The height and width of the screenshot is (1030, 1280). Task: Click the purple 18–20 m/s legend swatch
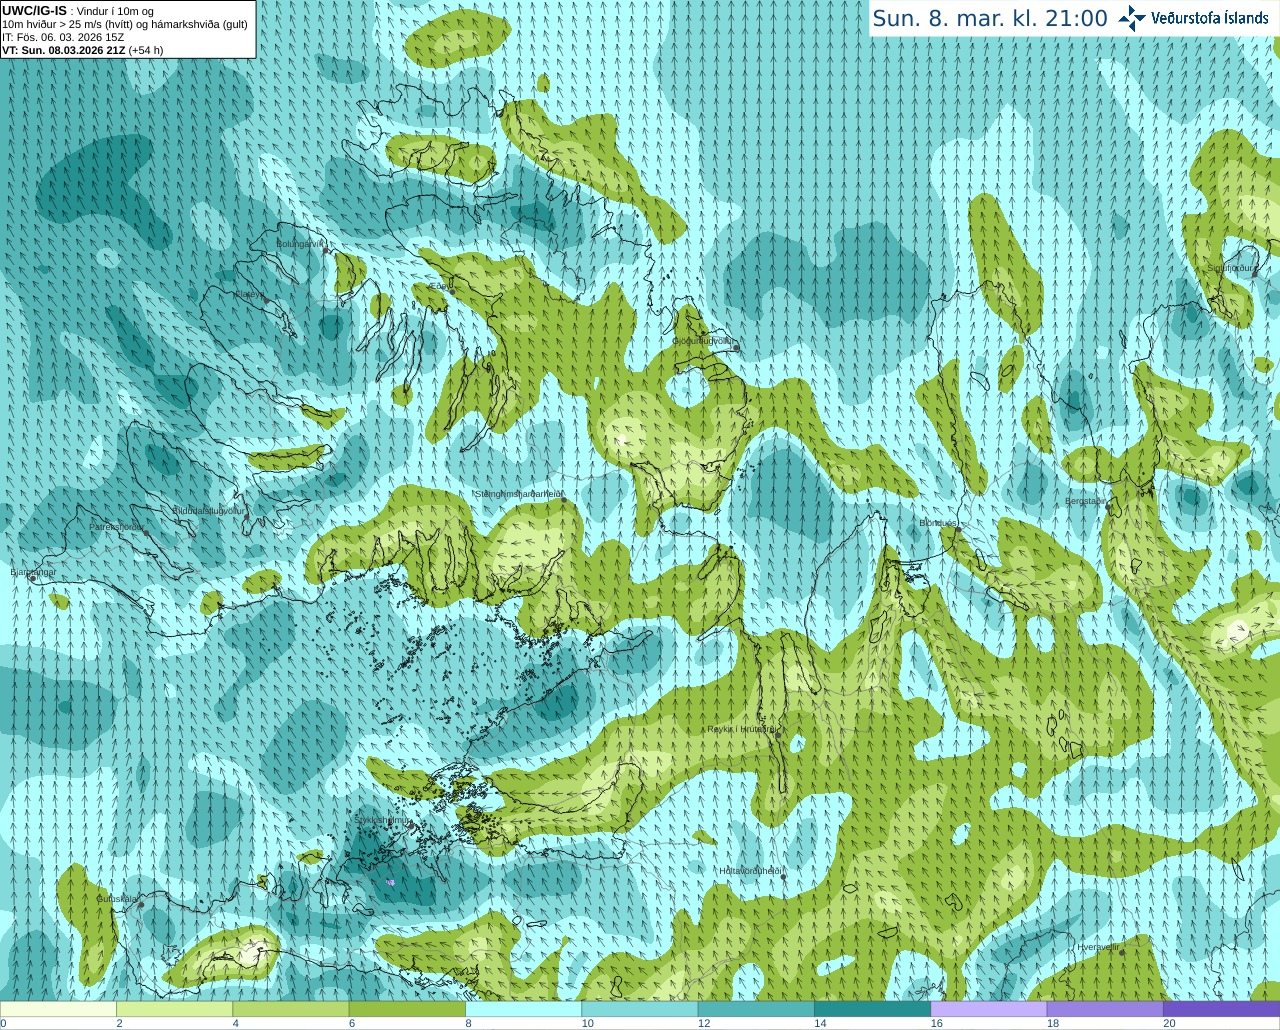pyautogui.click(x=1105, y=1009)
